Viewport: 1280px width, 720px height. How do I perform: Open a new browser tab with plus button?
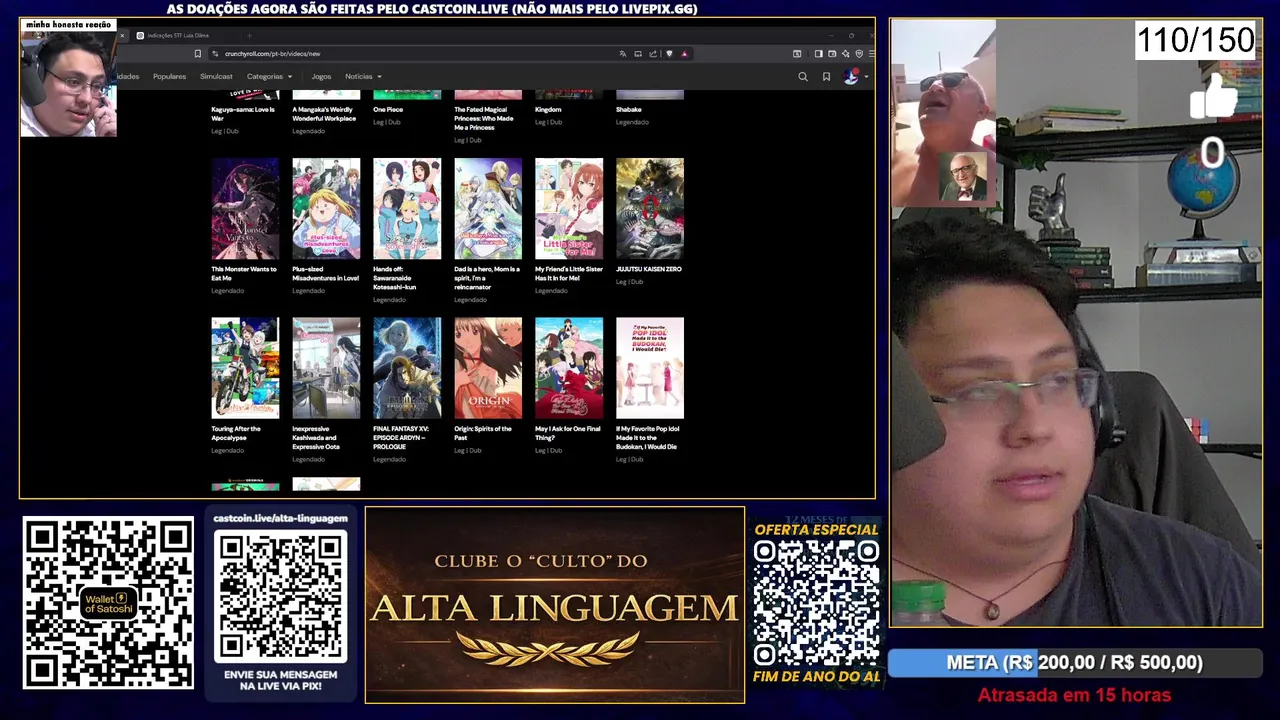pos(250,36)
